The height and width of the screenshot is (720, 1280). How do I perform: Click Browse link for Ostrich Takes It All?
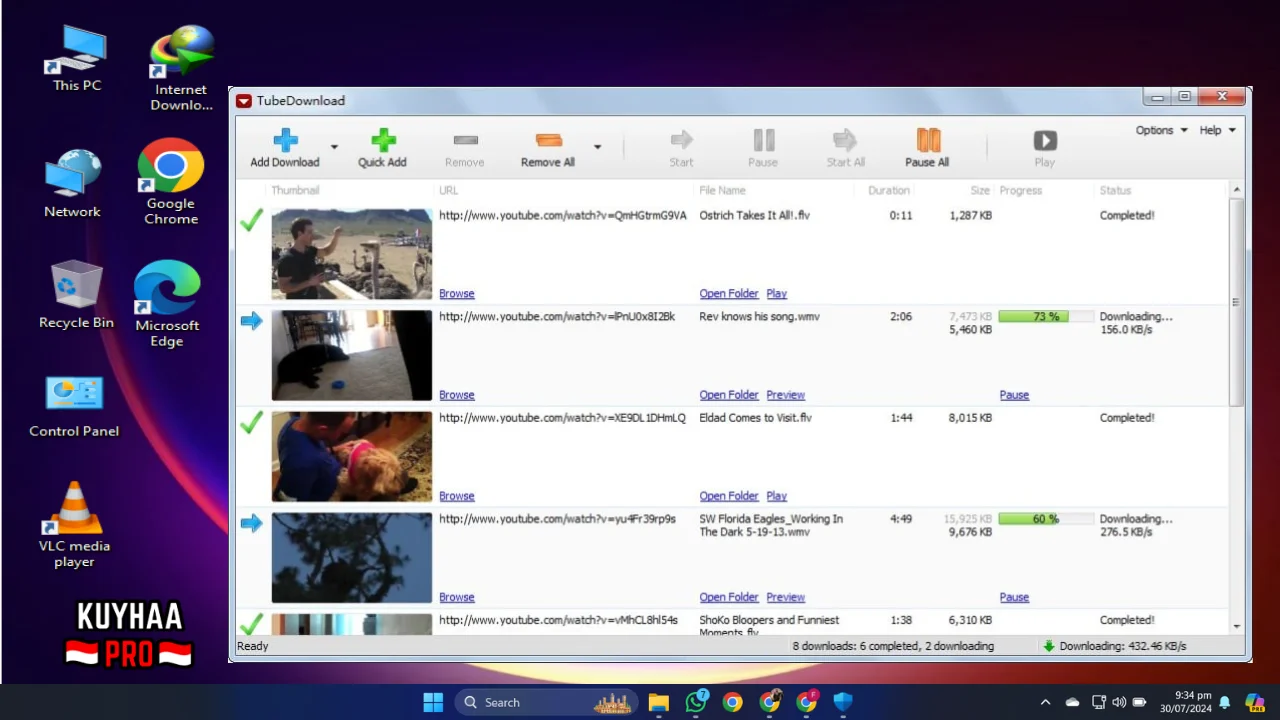point(457,294)
